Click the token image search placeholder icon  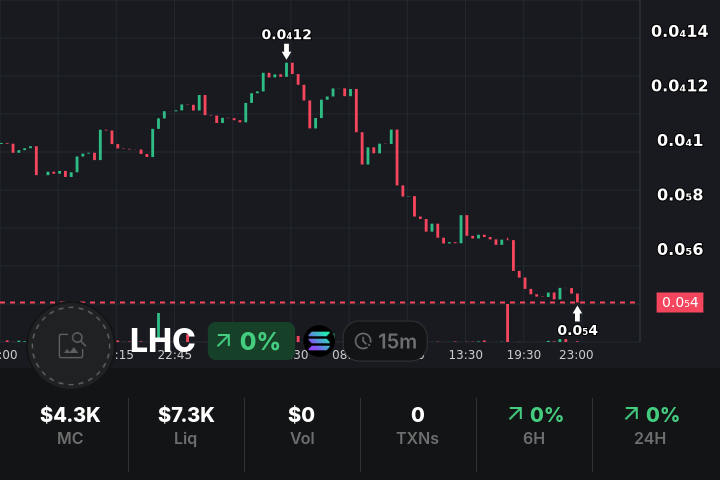click(x=71, y=345)
